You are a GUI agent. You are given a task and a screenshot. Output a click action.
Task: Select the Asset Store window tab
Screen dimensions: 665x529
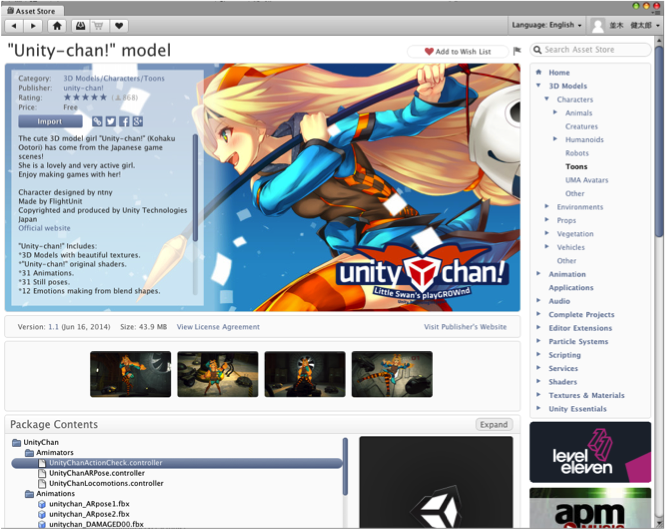click(x=32, y=11)
